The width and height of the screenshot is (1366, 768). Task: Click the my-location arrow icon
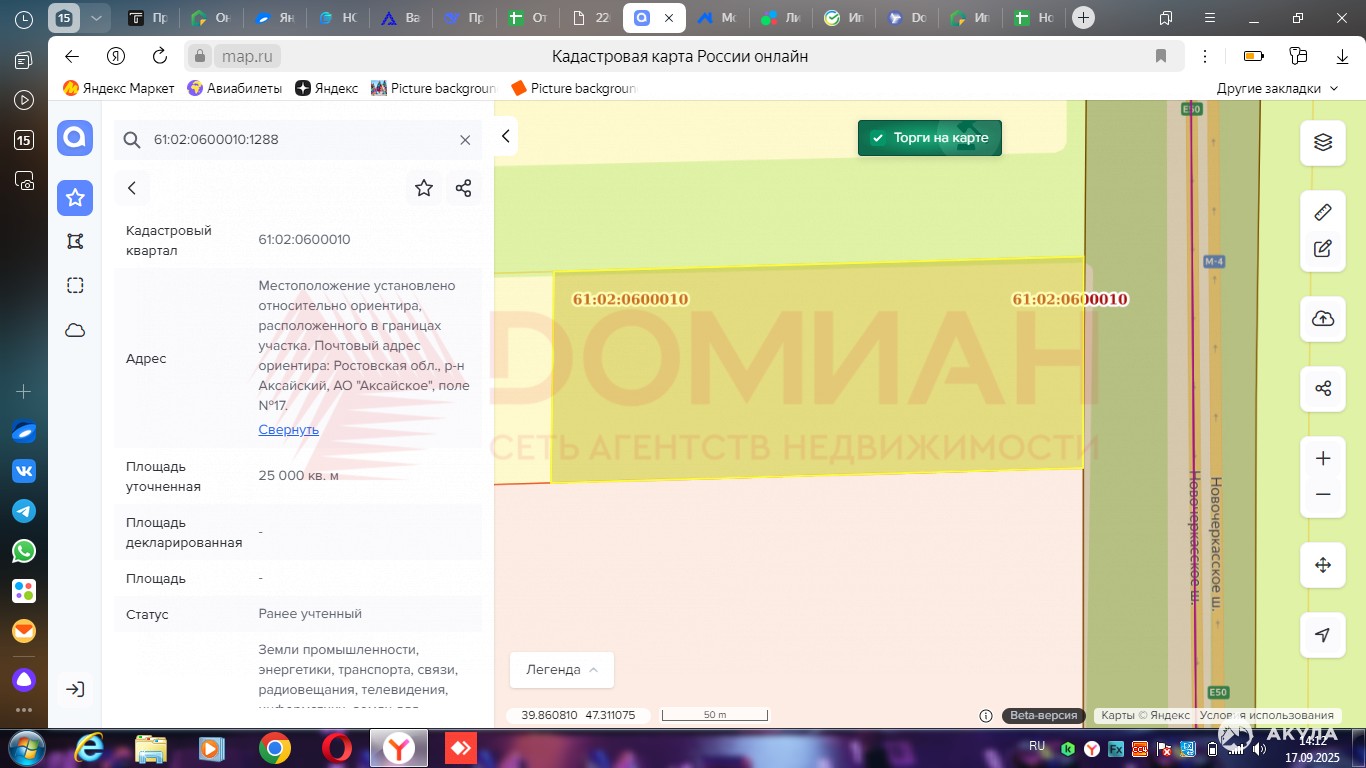1322,635
